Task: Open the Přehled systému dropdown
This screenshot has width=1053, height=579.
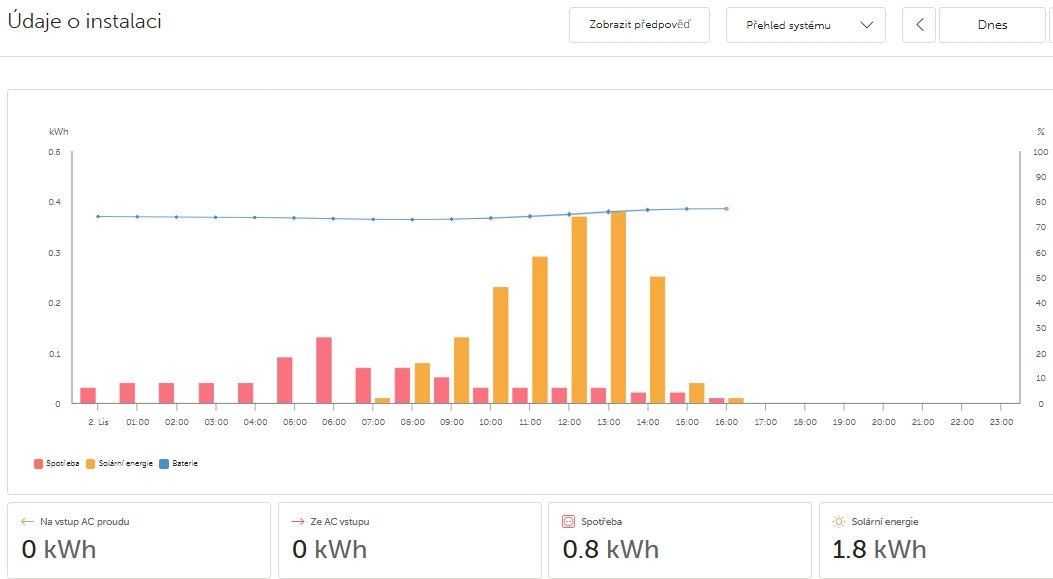Action: coord(806,25)
